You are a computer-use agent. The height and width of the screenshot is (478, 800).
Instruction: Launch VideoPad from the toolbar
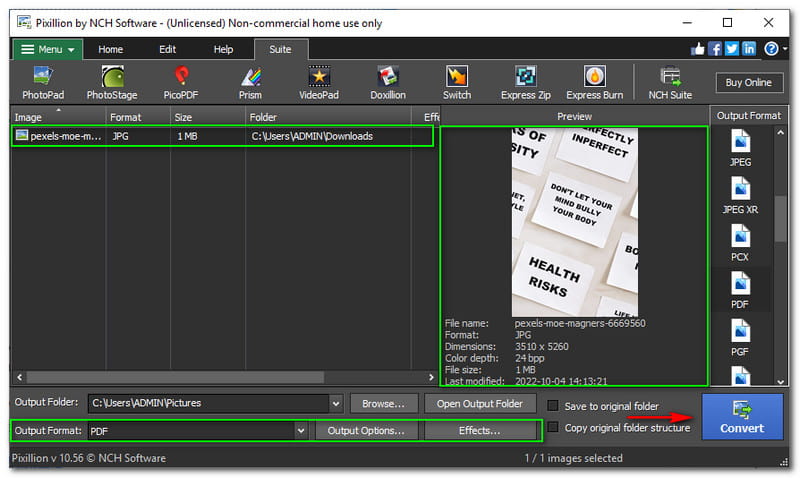click(319, 82)
